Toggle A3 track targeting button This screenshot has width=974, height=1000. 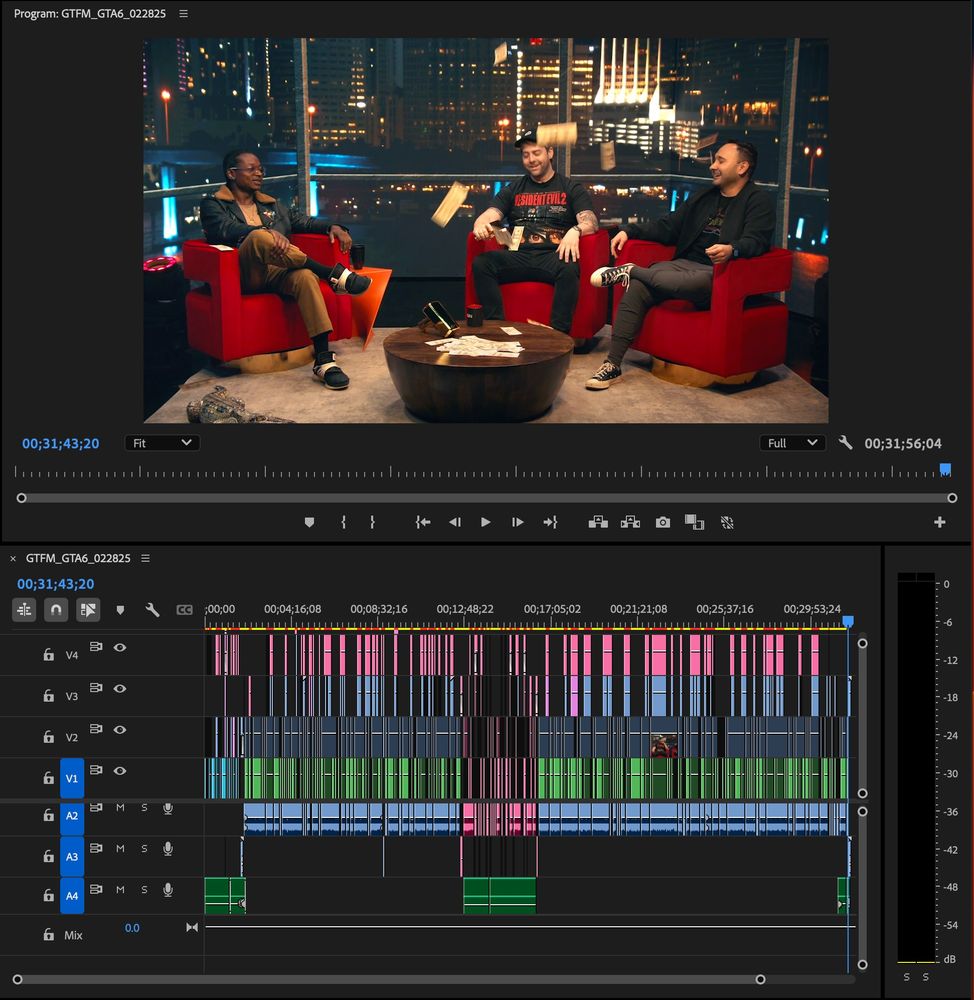pyautogui.click(x=72, y=857)
